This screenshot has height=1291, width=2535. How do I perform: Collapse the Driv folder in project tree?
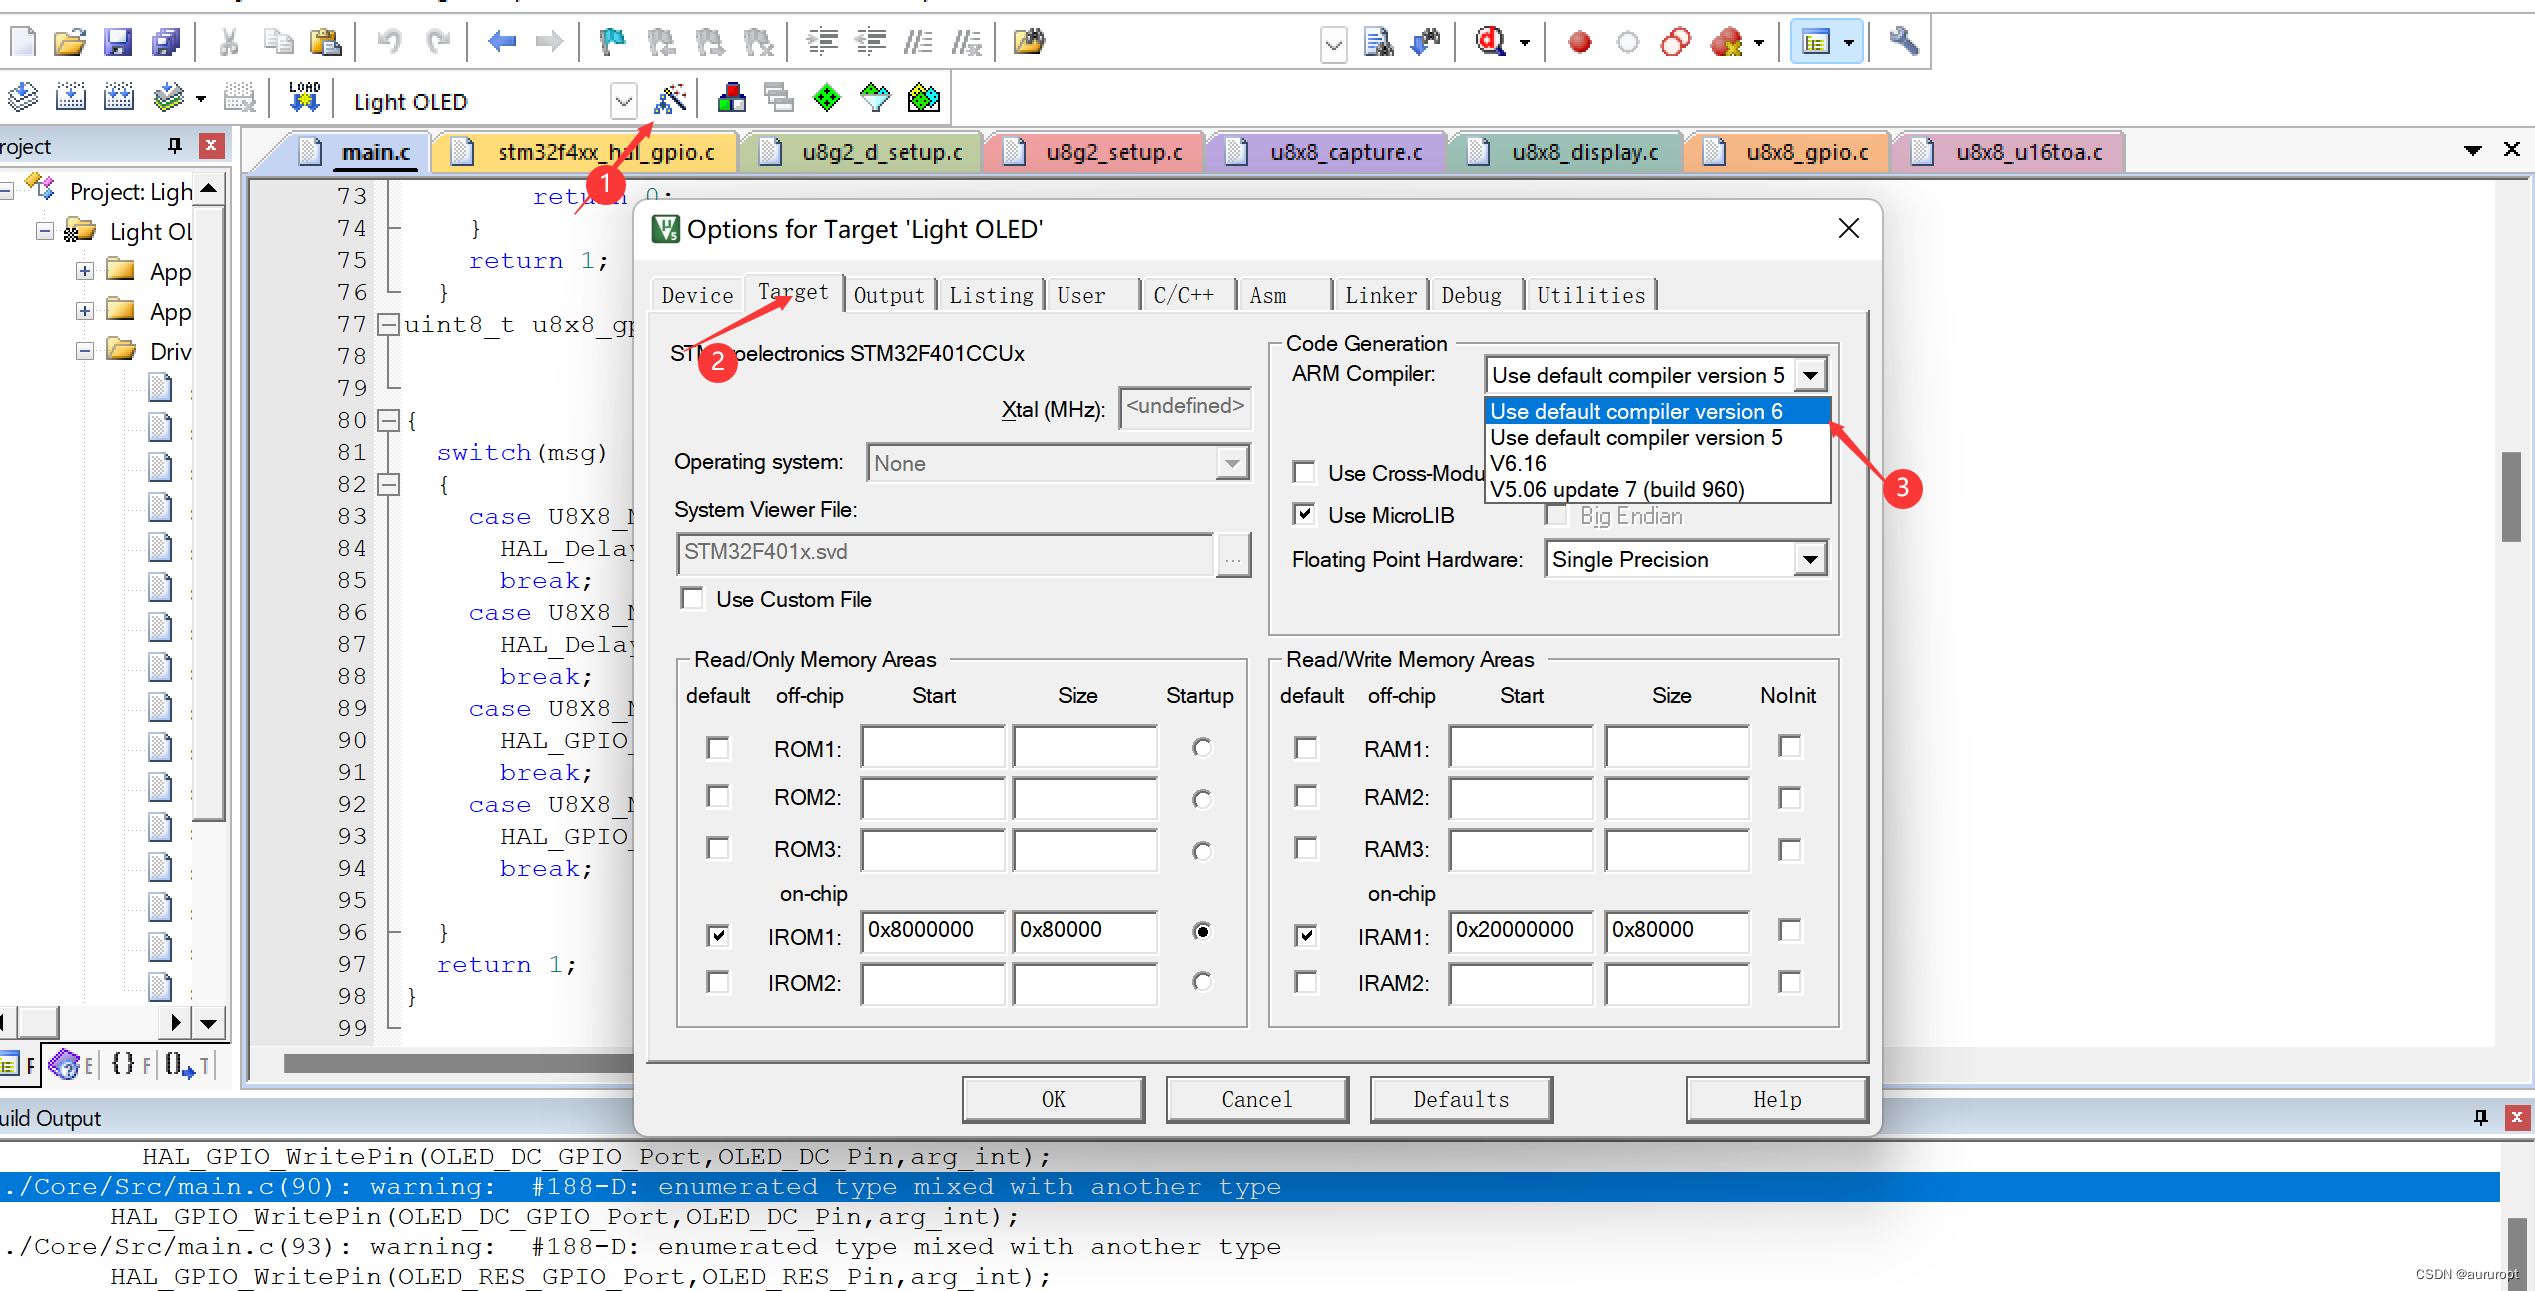click(85, 351)
